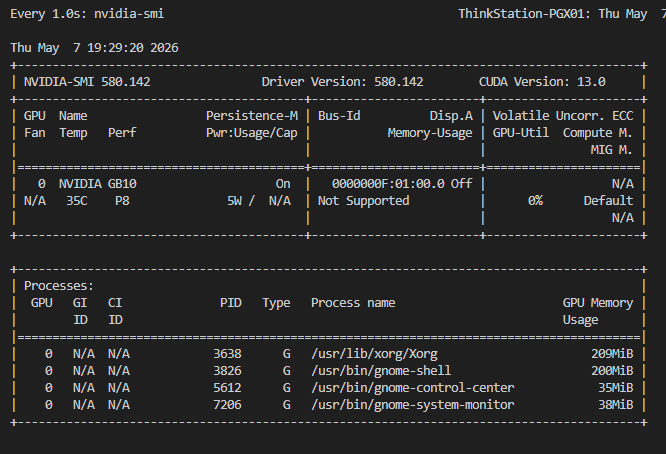
Task: Click the 38MiB memory value
Action: coord(615,404)
